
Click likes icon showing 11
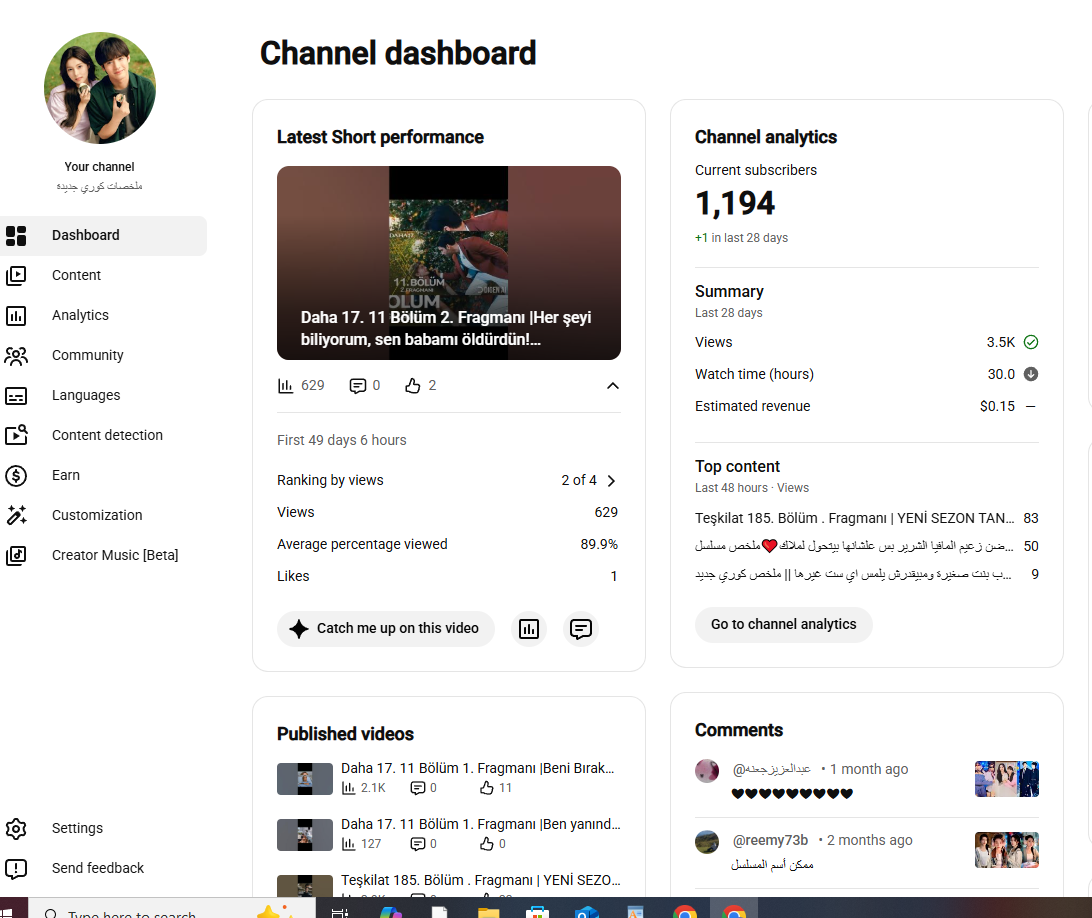point(487,788)
